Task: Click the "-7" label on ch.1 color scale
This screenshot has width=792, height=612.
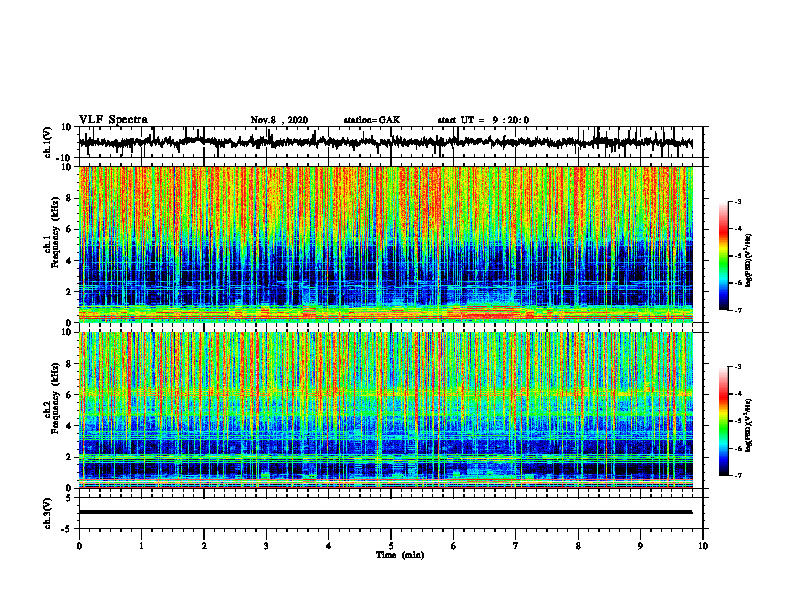Action: pos(738,311)
